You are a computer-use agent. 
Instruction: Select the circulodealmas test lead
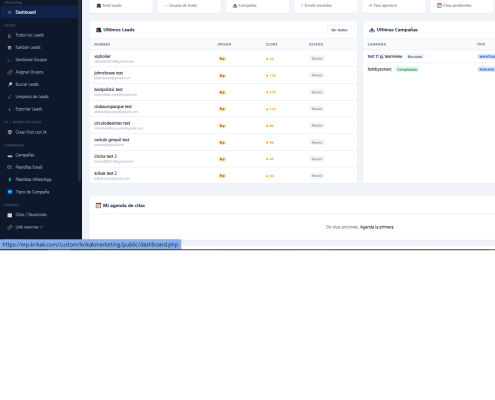[x=223, y=125]
